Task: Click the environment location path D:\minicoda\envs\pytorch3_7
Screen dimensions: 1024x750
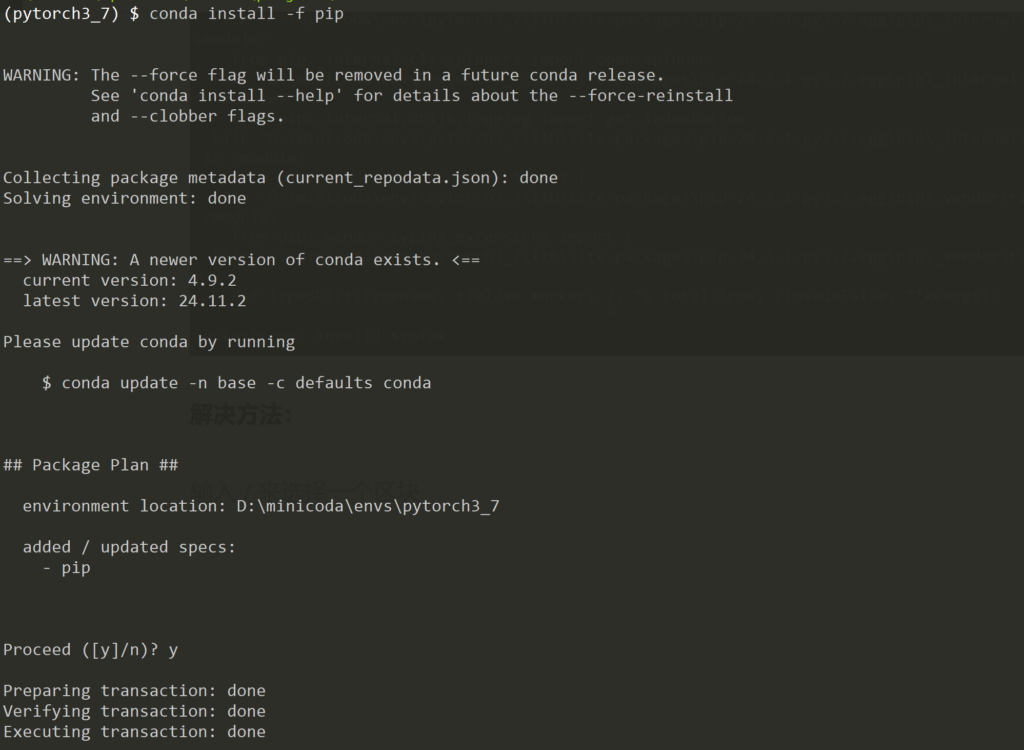Action: 367,506
